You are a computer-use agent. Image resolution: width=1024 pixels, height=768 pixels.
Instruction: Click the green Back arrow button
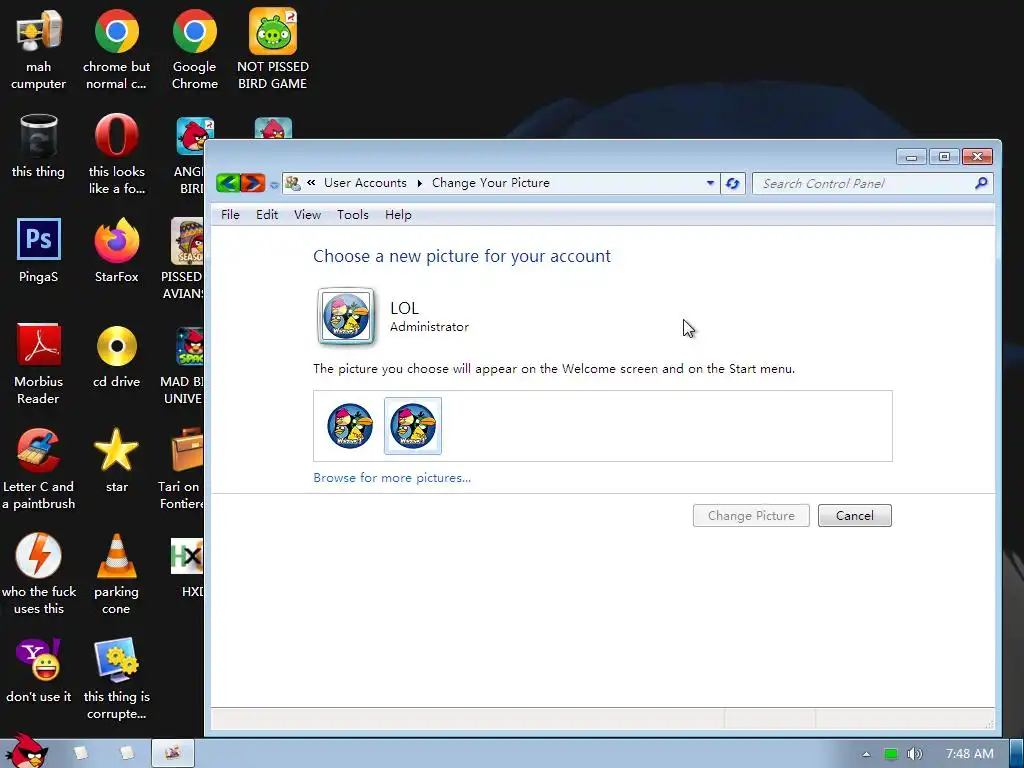coord(228,183)
